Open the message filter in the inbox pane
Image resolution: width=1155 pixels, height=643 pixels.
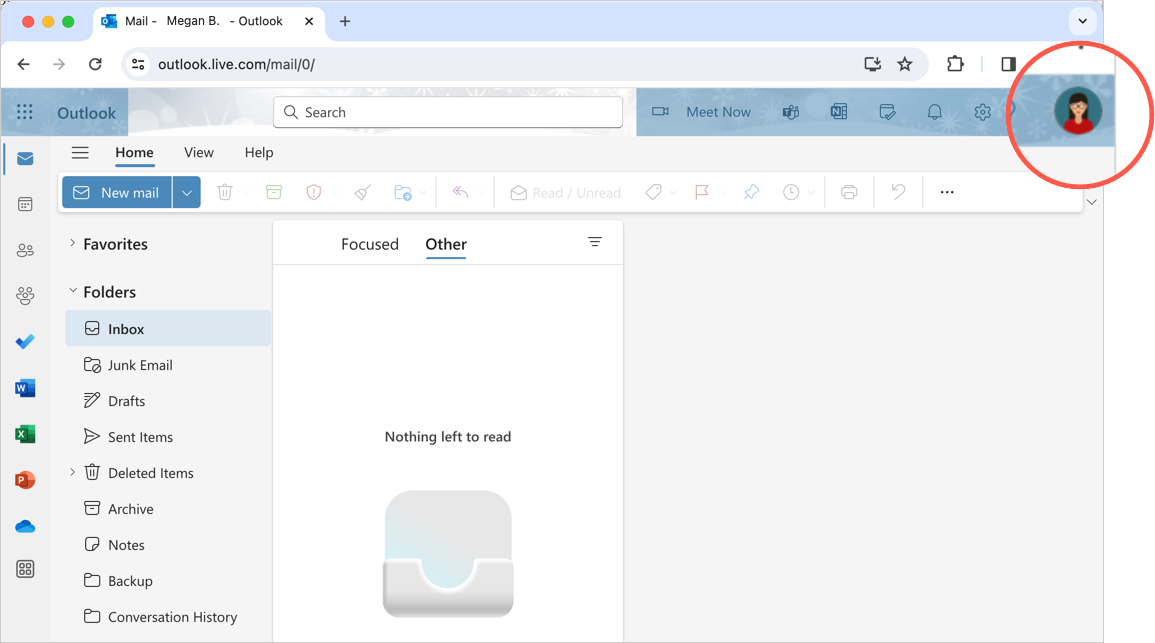click(595, 242)
